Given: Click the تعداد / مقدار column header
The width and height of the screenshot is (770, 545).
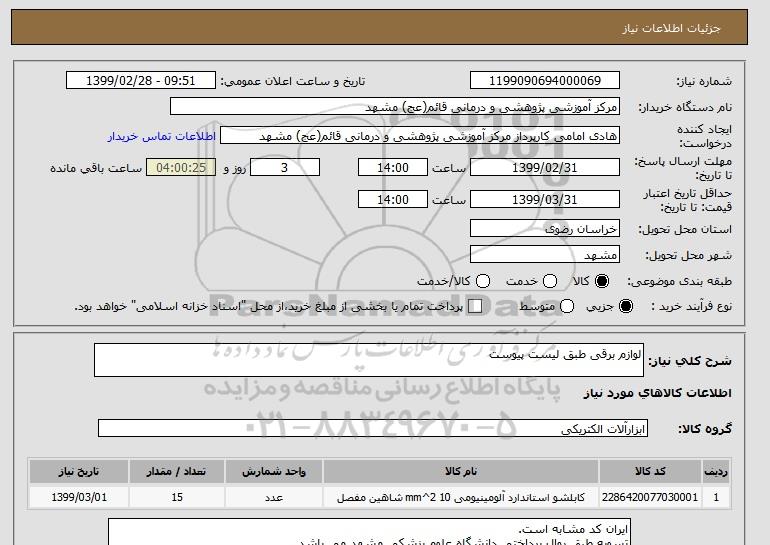Looking at the screenshot, I should pos(177,471).
